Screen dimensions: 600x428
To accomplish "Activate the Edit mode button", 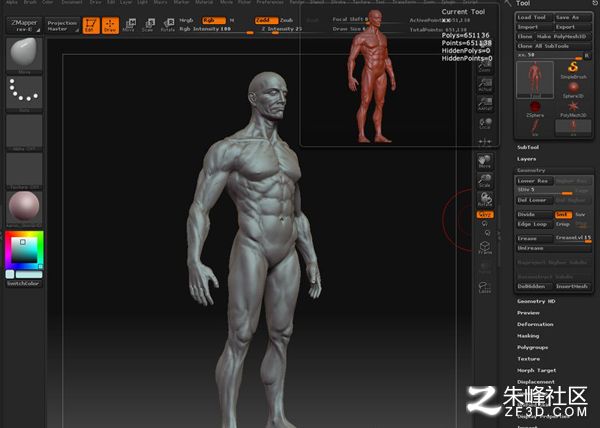I will 91,25.
